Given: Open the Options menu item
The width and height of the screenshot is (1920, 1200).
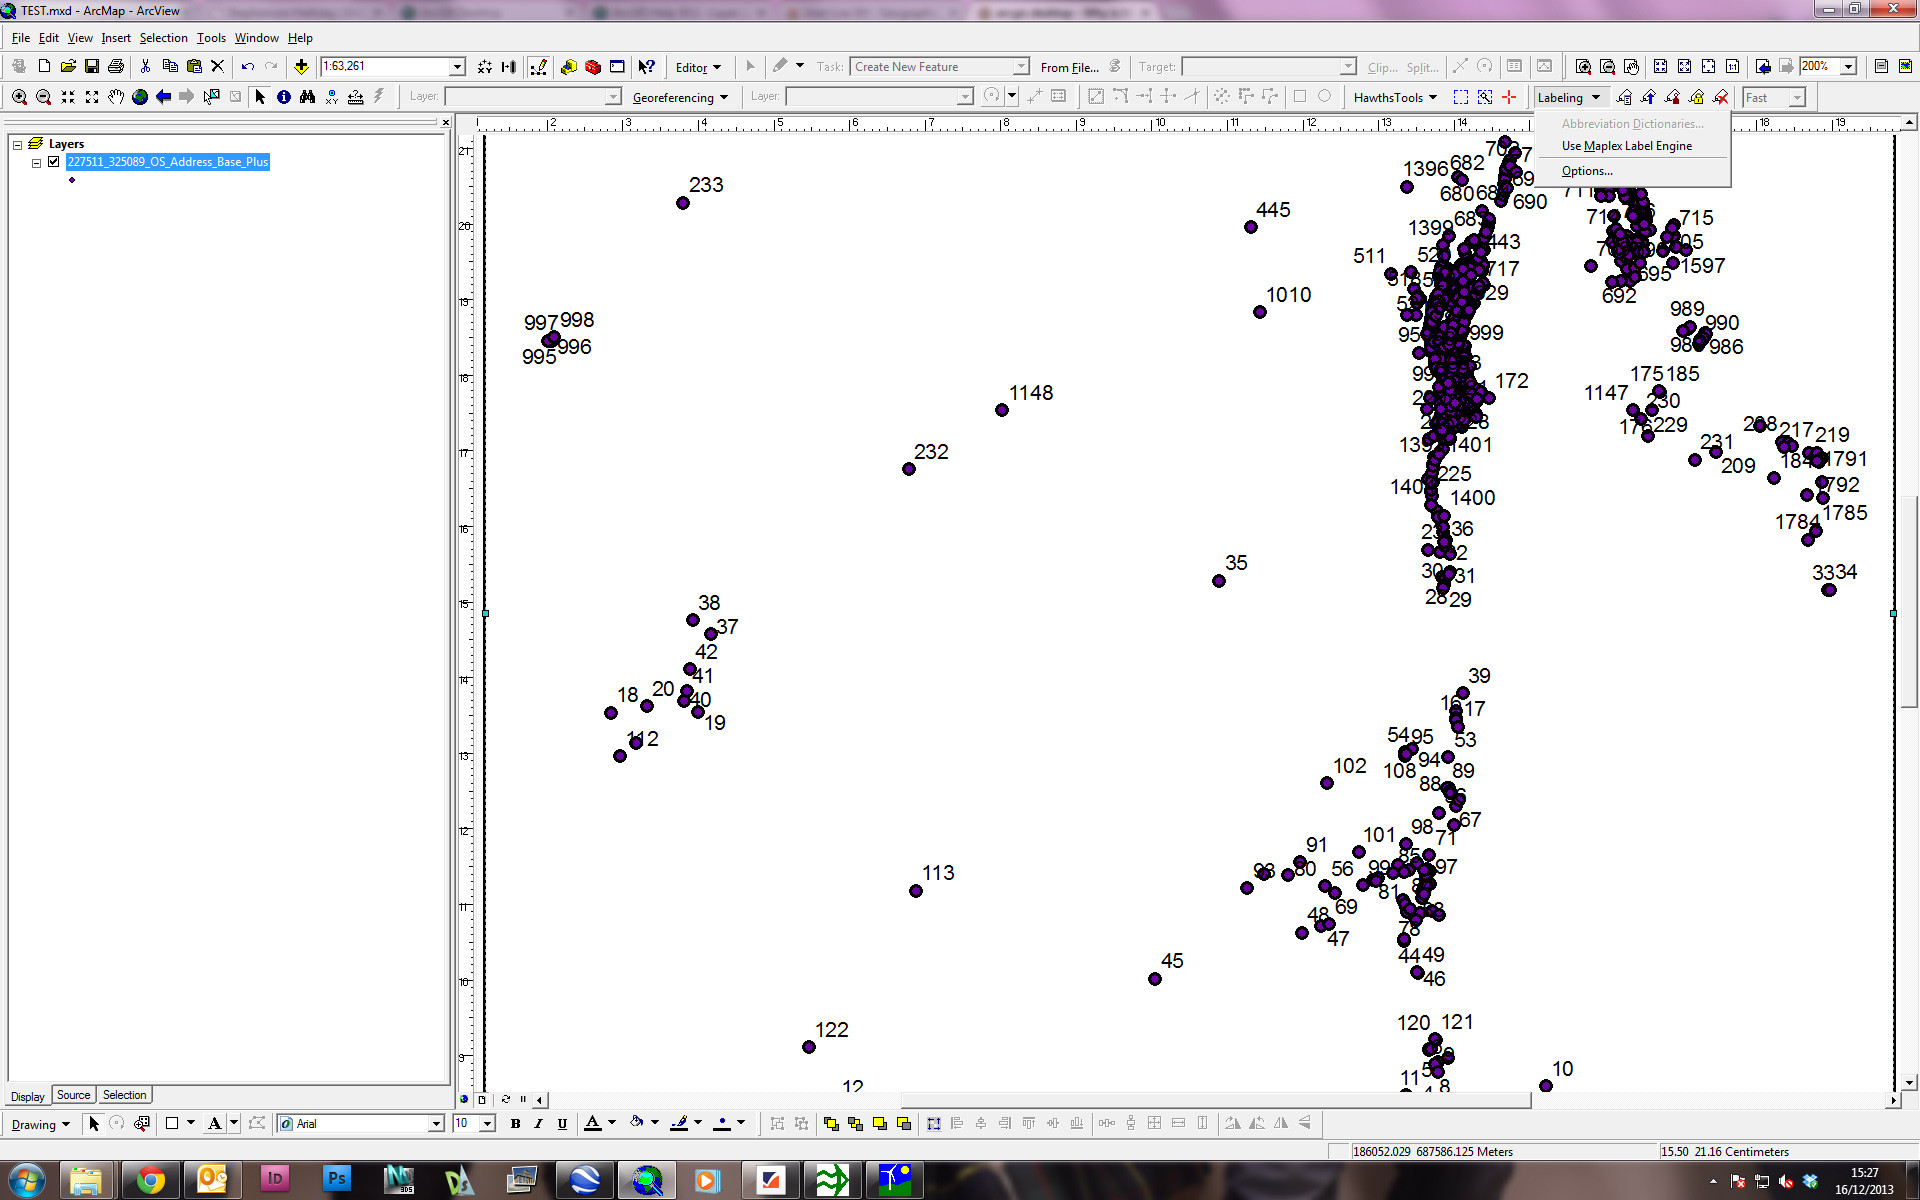Looking at the screenshot, I should (x=1587, y=170).
